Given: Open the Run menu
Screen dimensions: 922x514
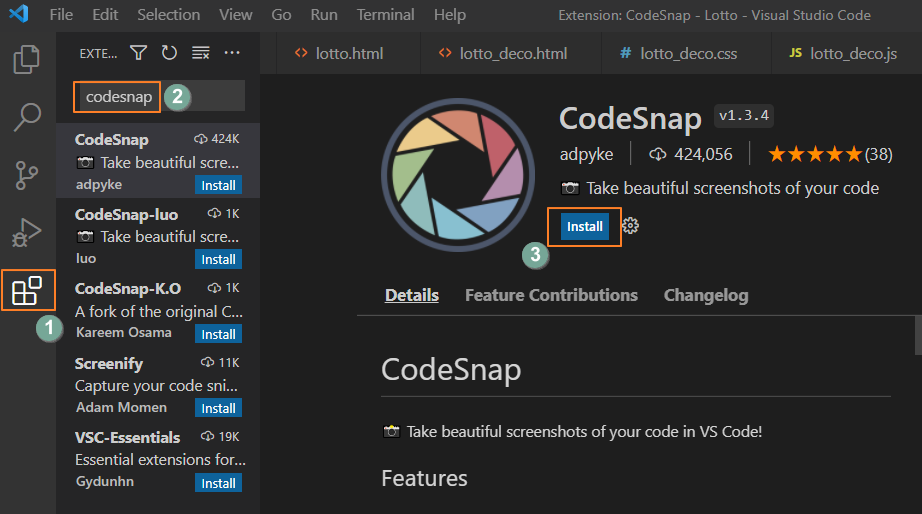Looking at the screenshot, I should click(324, 15).
